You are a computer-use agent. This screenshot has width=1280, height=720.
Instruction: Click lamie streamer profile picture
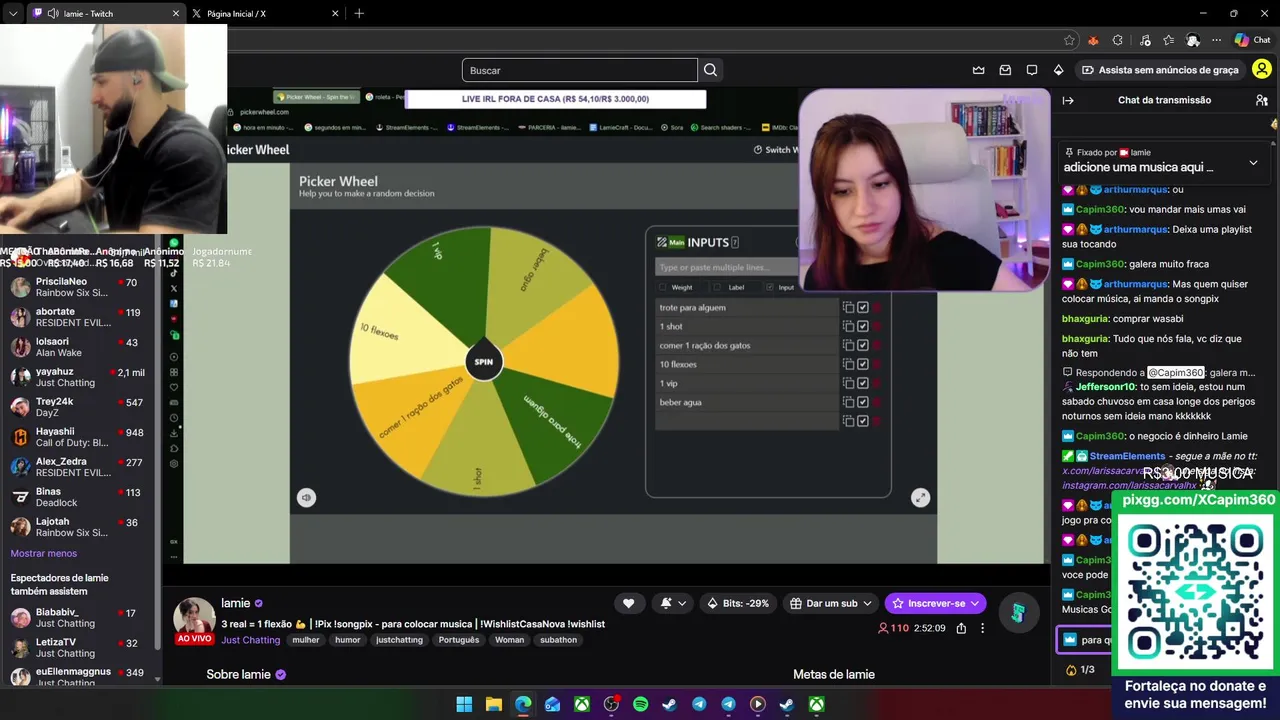coord(194,619)
